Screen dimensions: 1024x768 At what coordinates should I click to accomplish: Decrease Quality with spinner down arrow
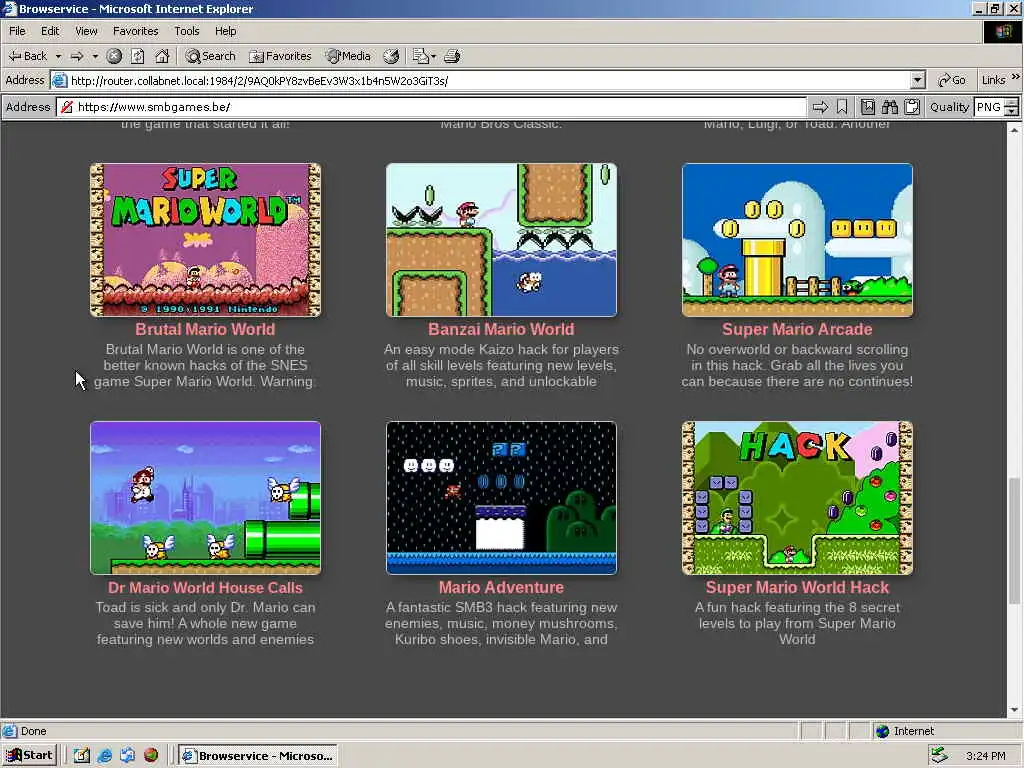(x=1012, y=112)
